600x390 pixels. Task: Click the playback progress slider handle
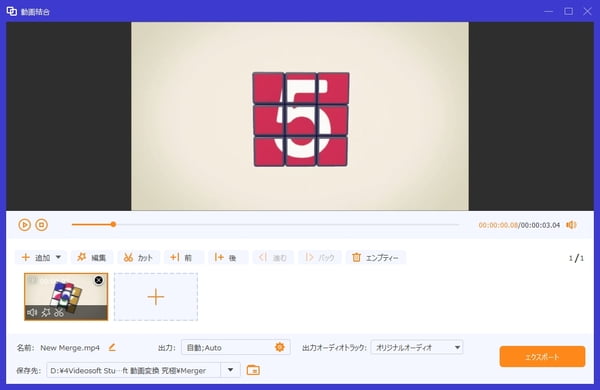click(x=113, y=224)
